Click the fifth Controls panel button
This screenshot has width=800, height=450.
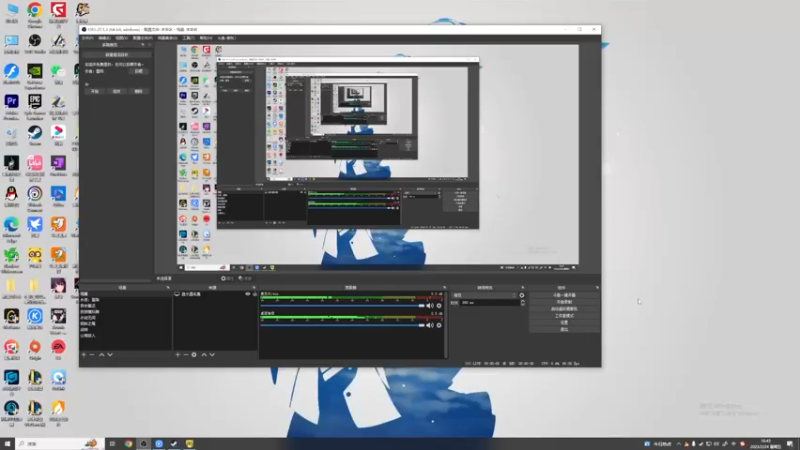click(564, 322)
